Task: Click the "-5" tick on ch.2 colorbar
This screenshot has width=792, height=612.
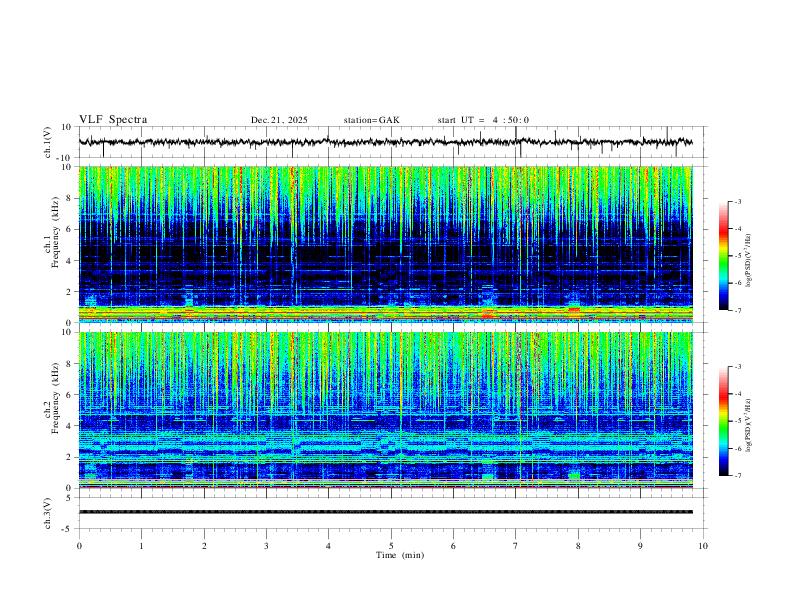Action: (738, 421)
